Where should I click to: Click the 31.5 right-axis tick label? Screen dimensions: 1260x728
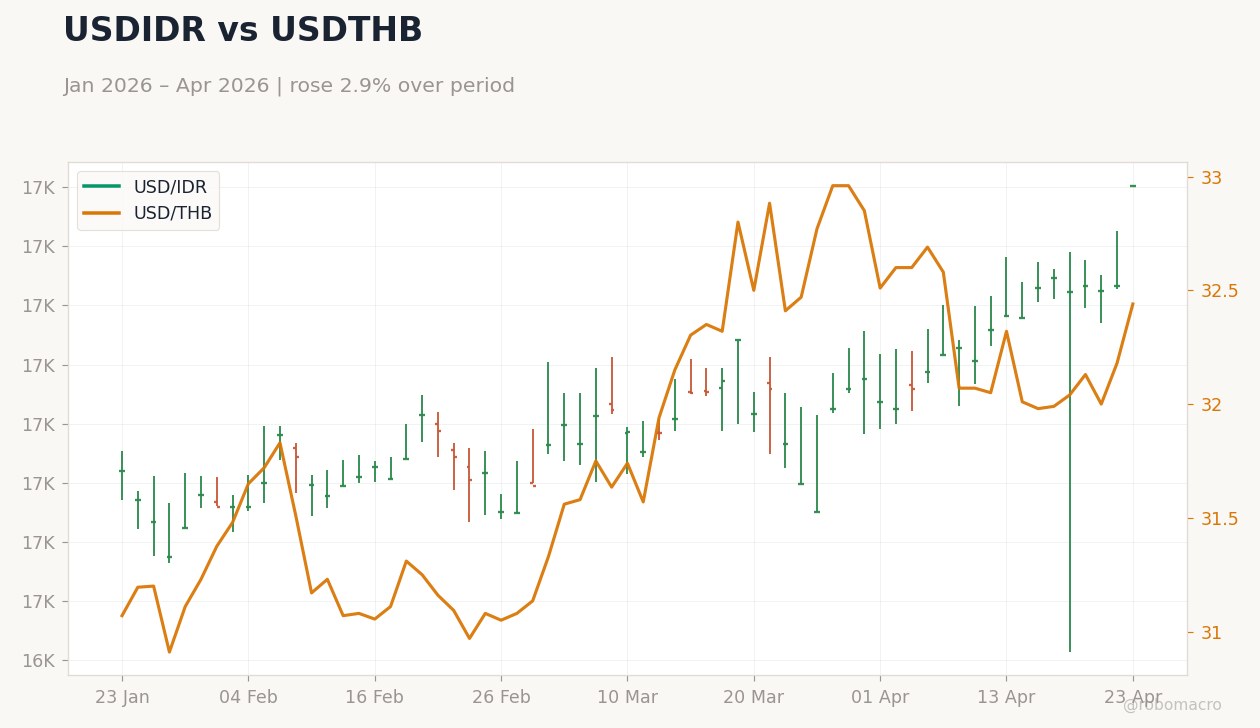[x=1219, y=518]
